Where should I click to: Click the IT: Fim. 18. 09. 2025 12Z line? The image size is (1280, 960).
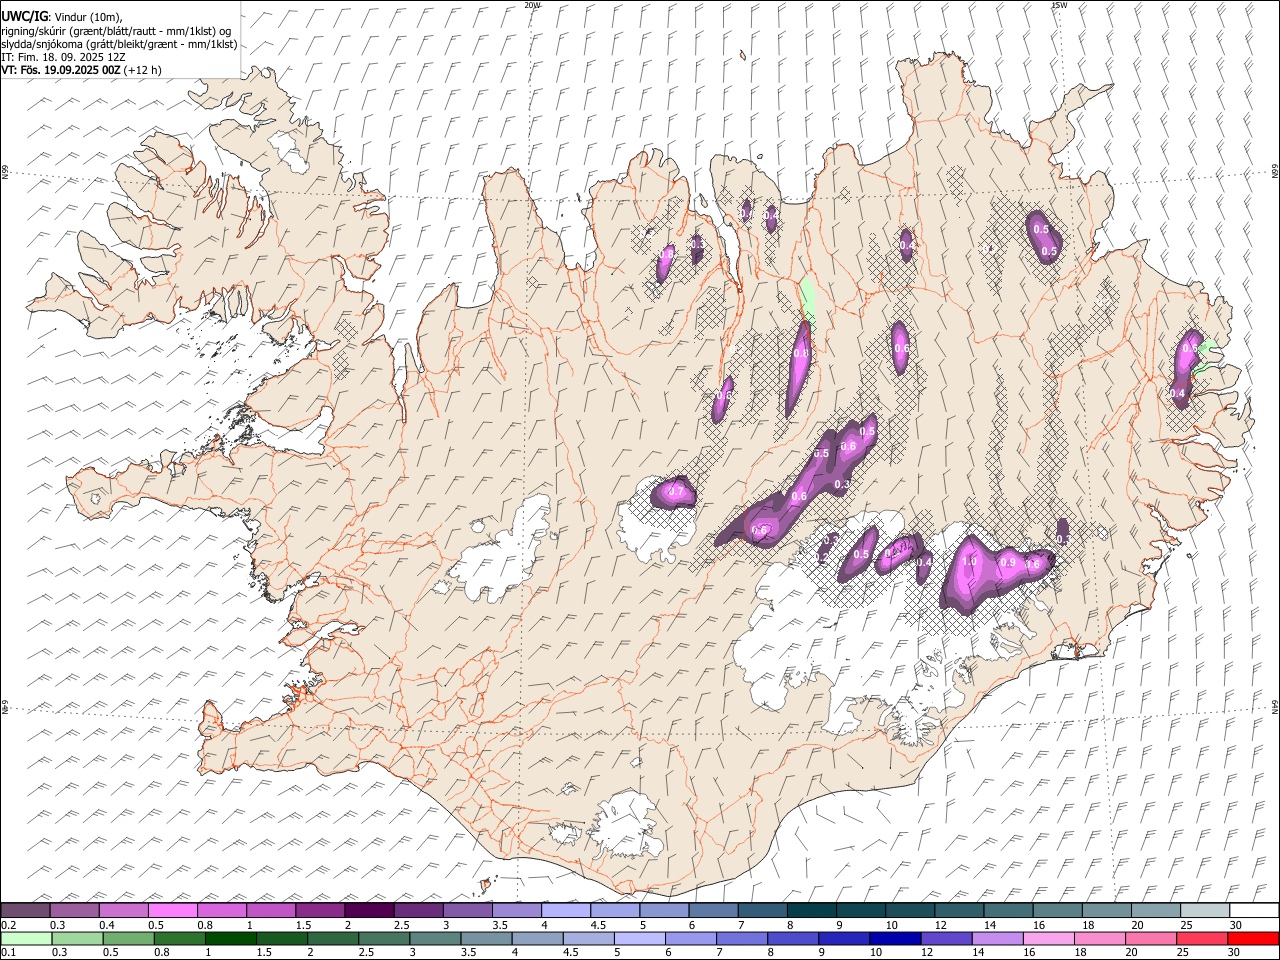point(63,57)
